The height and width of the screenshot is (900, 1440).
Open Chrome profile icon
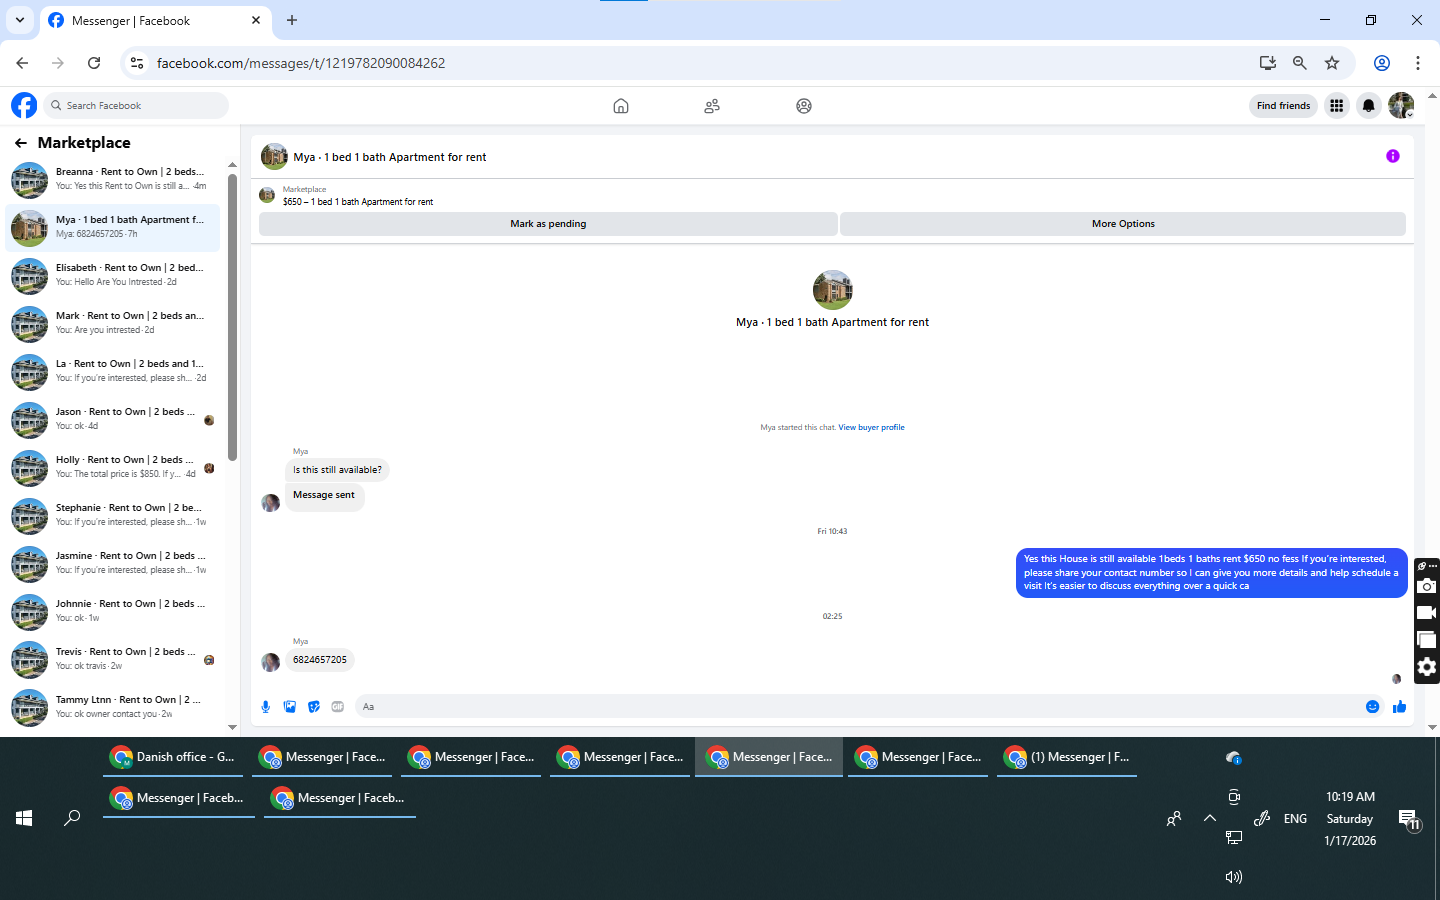coord(1382,63)
